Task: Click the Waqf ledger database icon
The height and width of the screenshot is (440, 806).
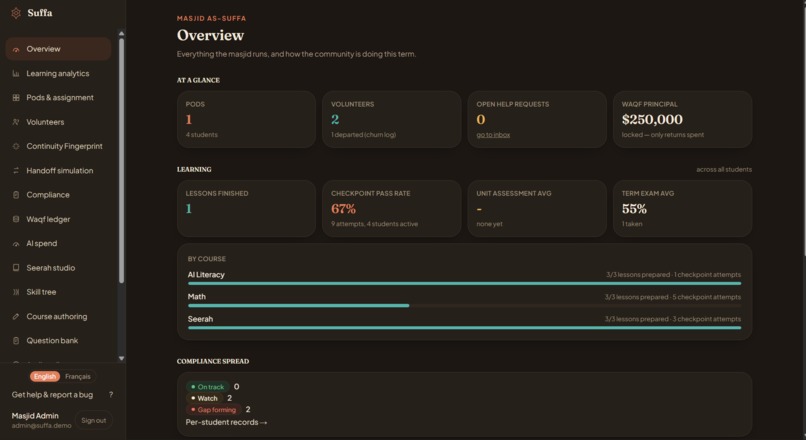Action: (16, 219)
